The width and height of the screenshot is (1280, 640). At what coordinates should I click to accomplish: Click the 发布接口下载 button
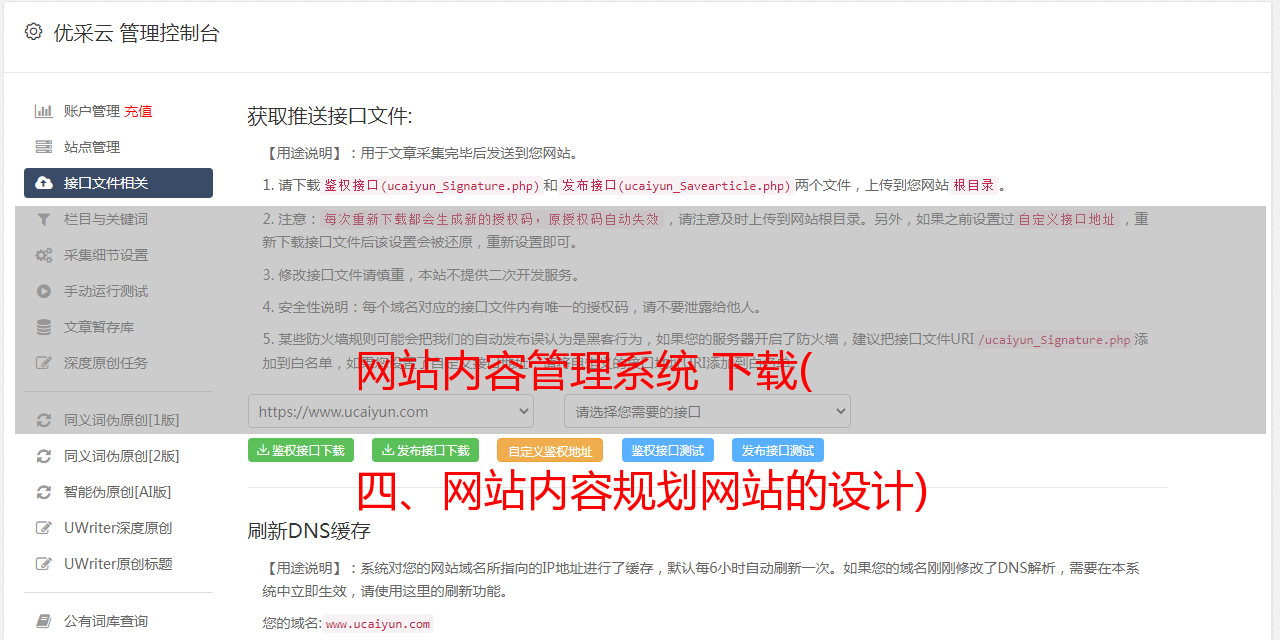pos(425,450)
